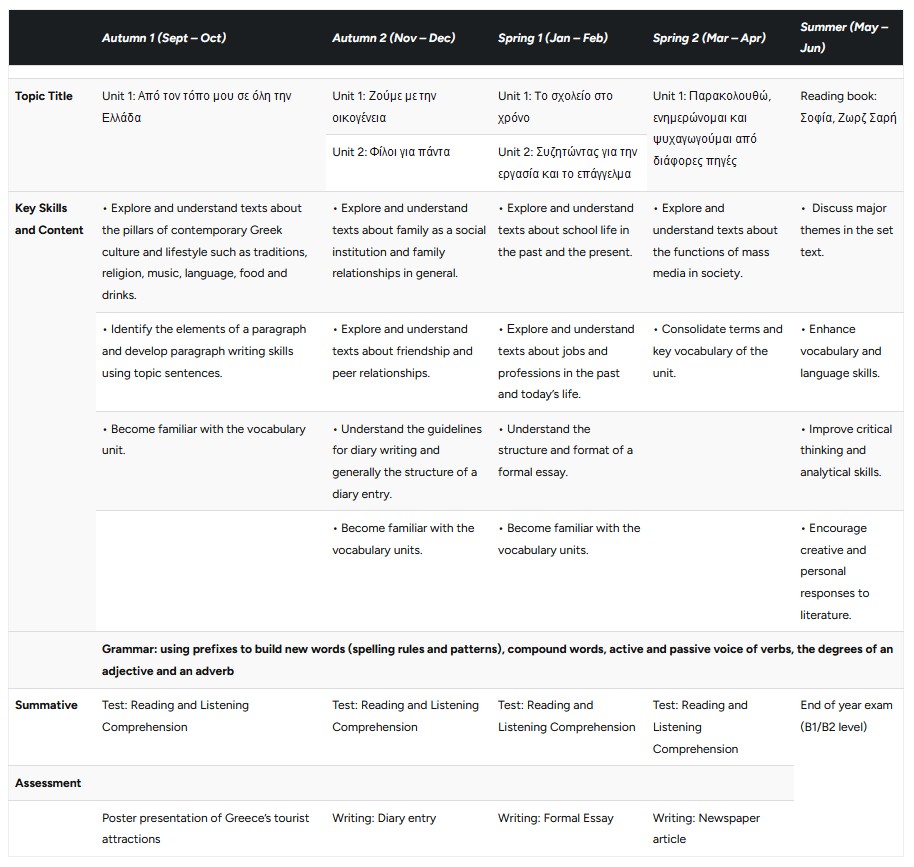Click the Topic Title row label

click(x=44, y=97)
